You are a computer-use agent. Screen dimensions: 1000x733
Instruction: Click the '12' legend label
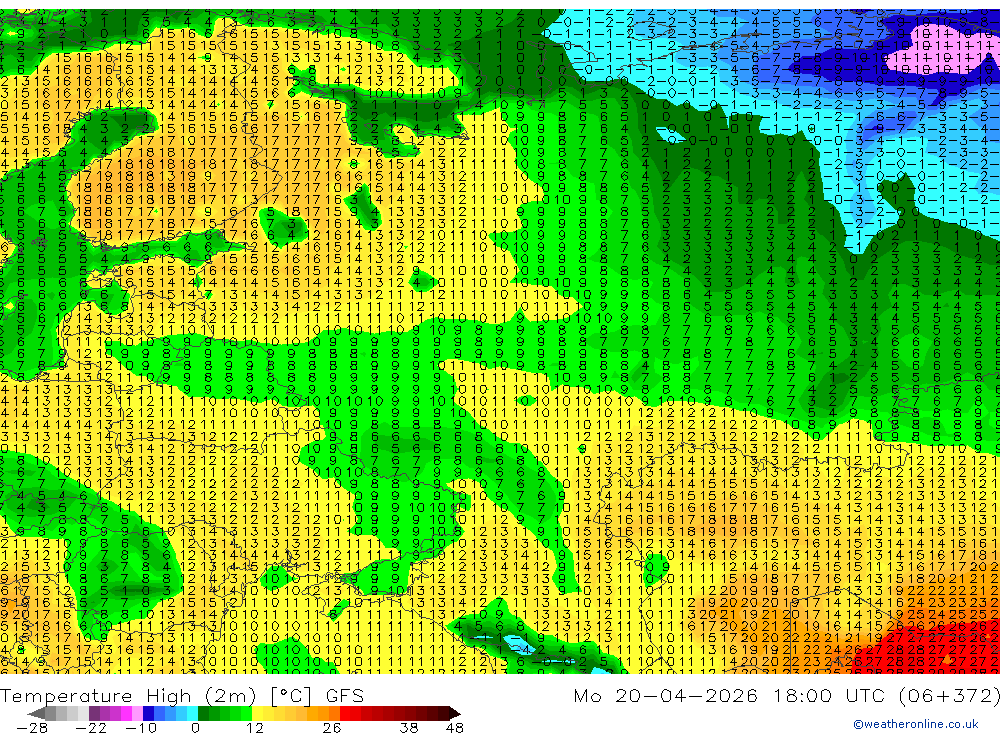[255, 727]
